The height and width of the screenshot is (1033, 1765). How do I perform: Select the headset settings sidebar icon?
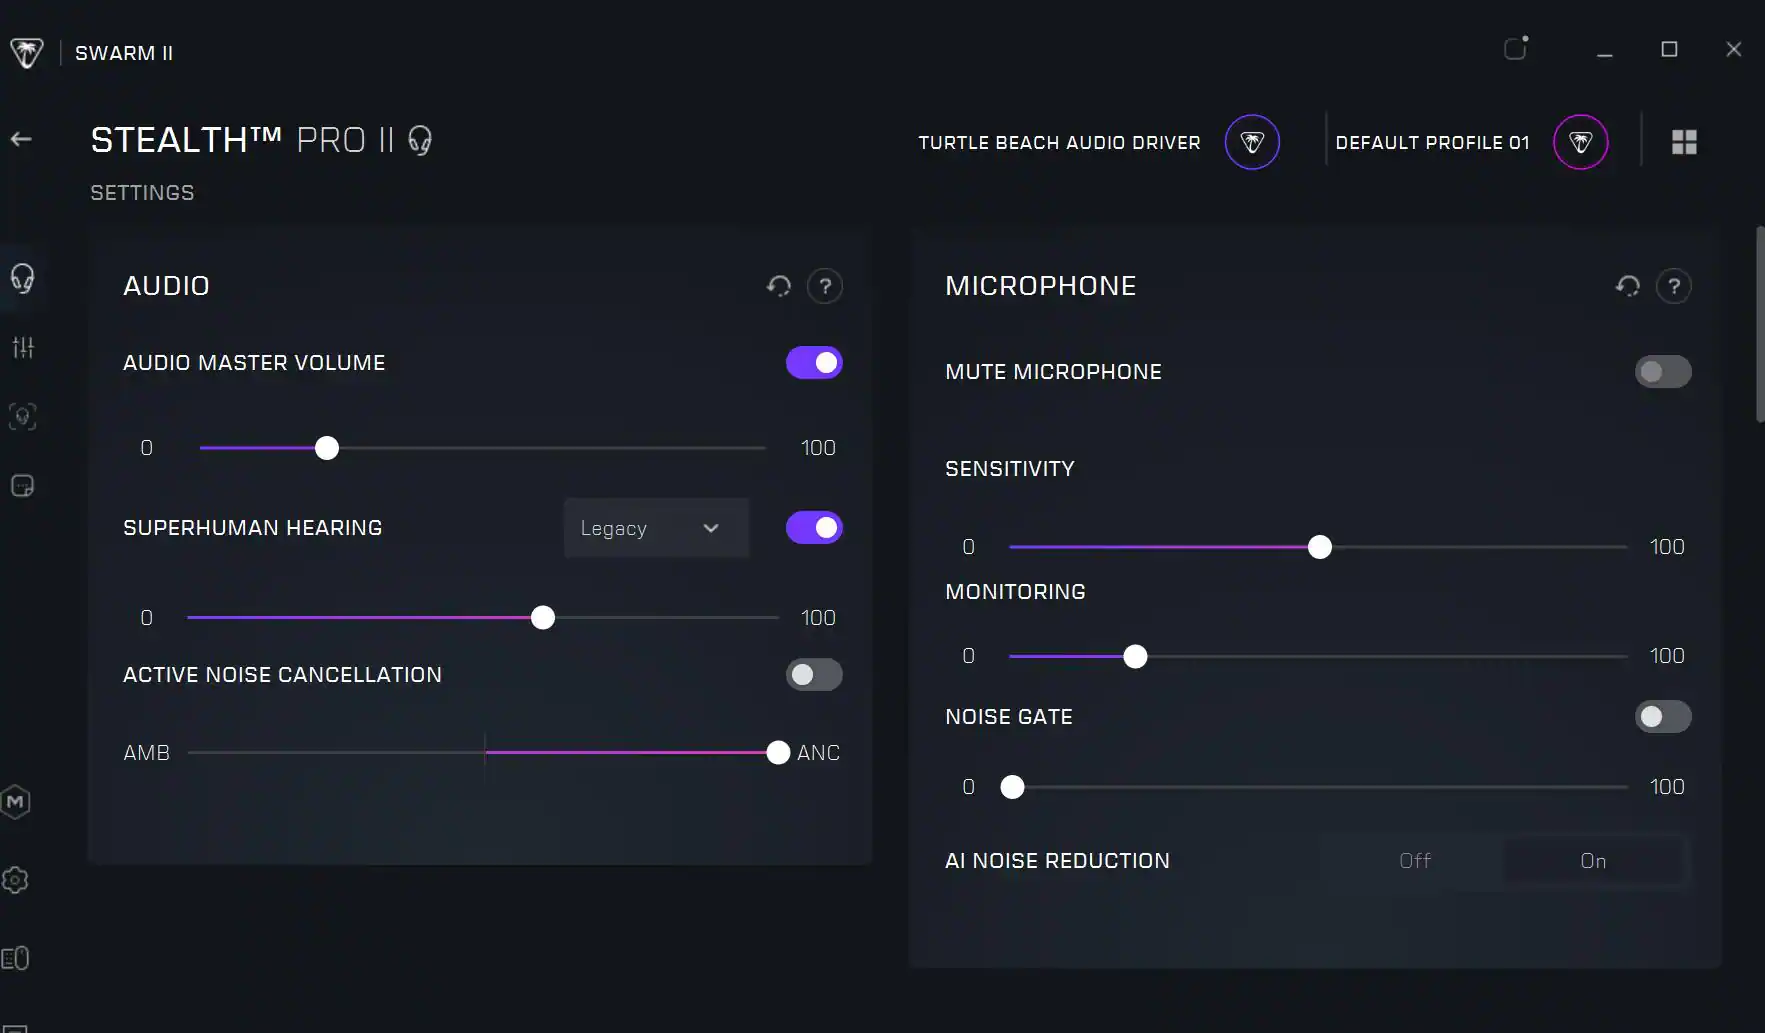coord(22,278)
